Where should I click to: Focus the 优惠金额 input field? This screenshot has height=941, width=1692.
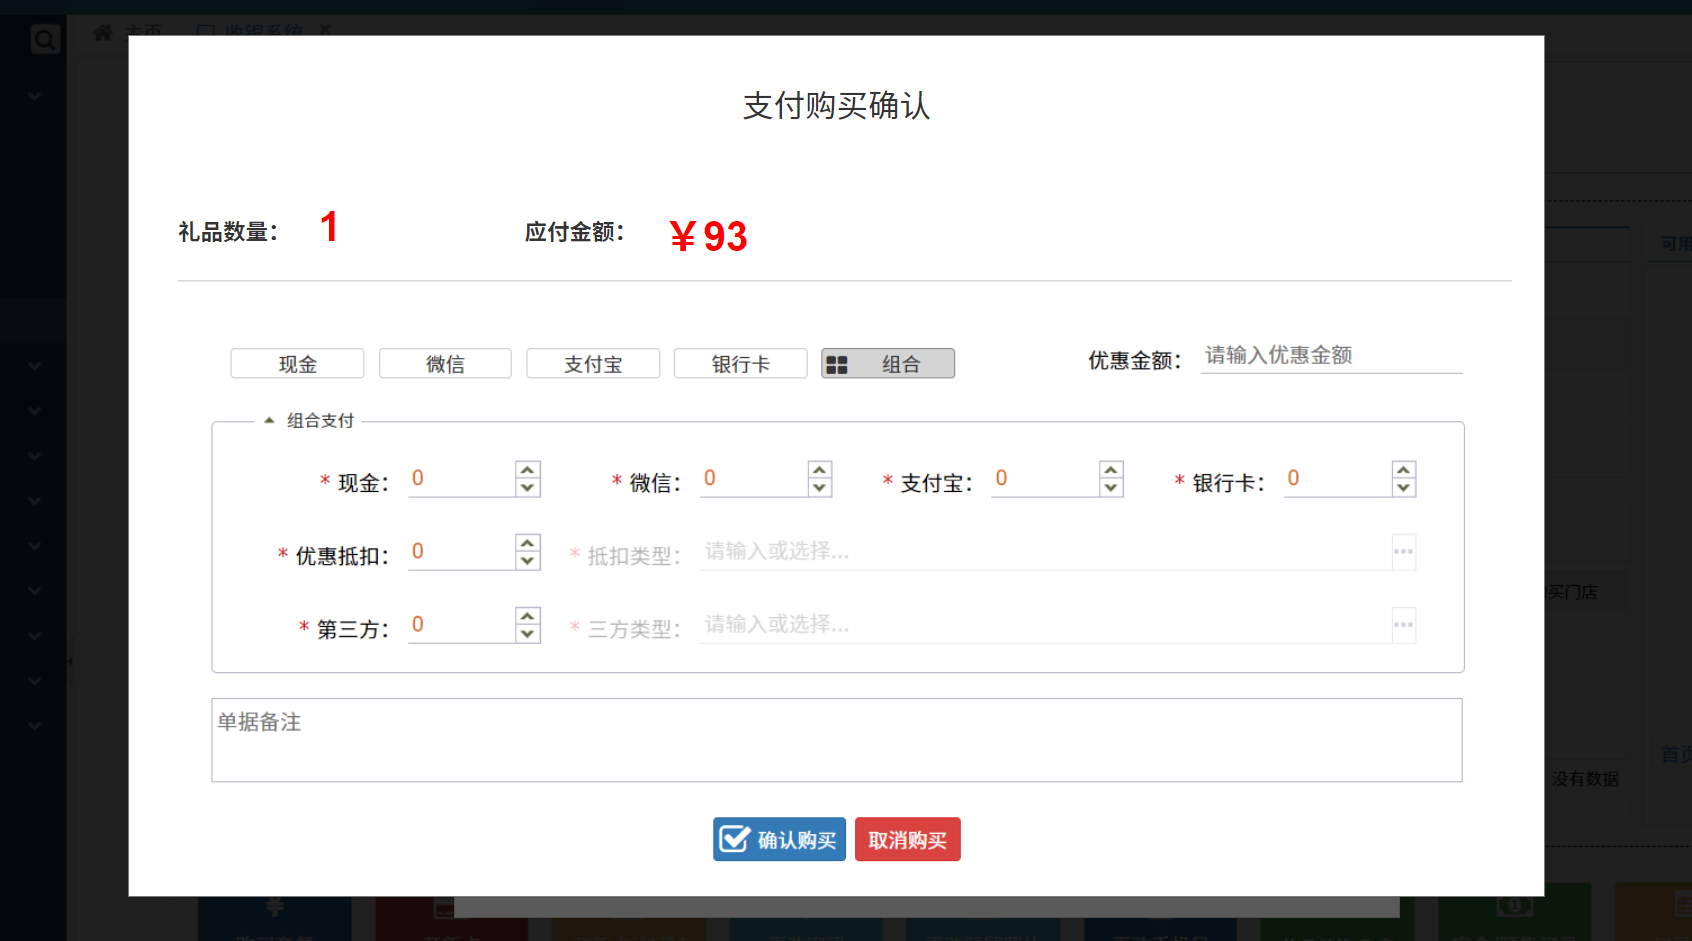1330,356
